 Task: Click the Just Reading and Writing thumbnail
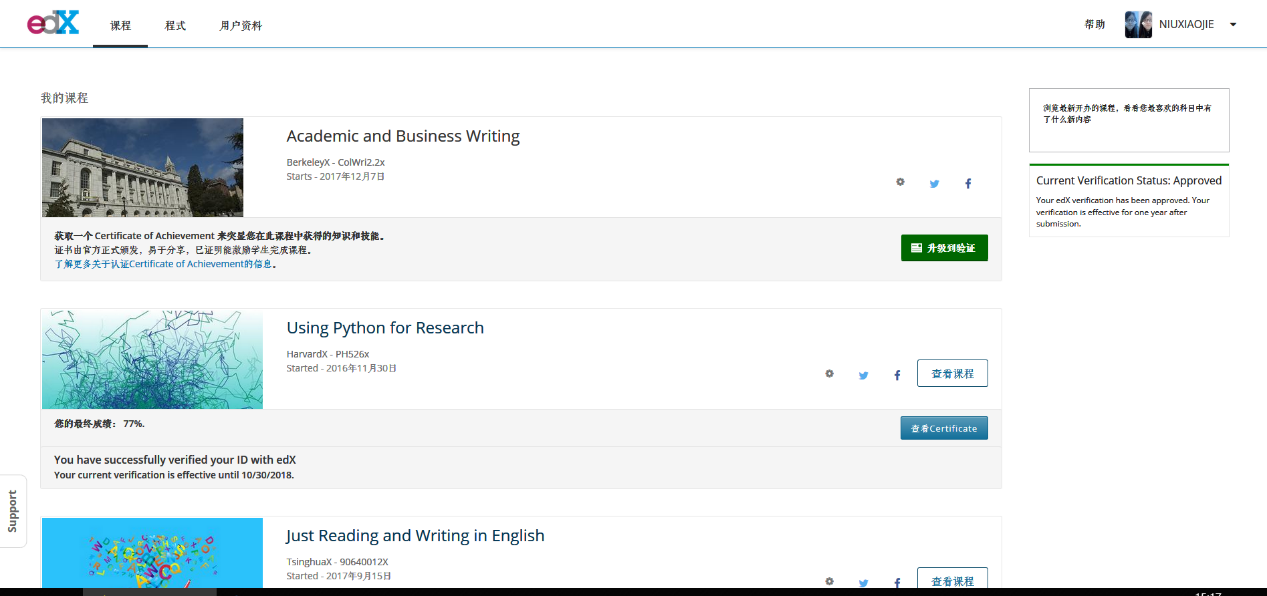pyautogui.click(x=153, y=553)
